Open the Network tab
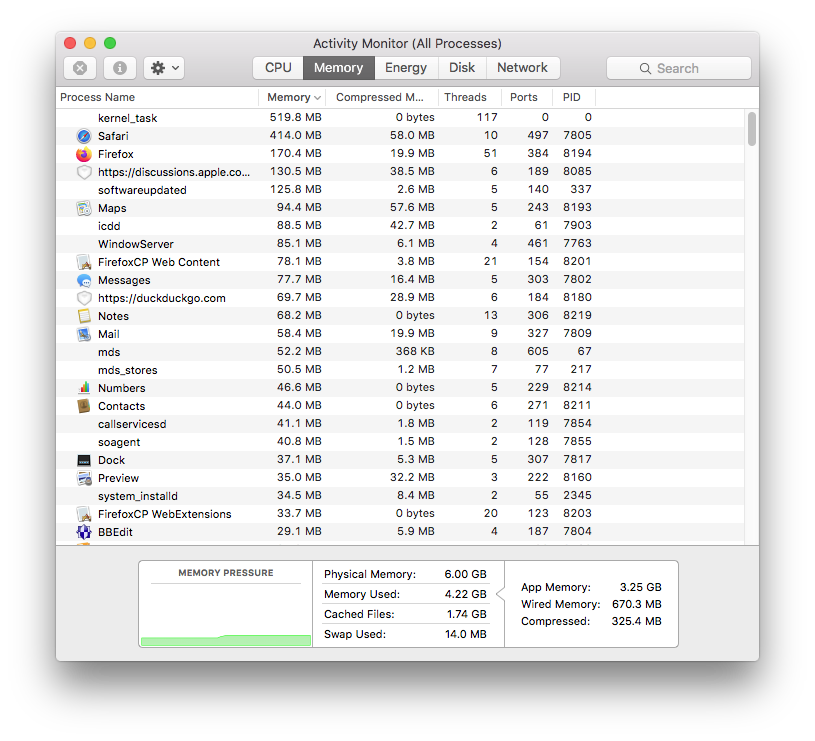The image size is (815, 741). coord(522,68)
